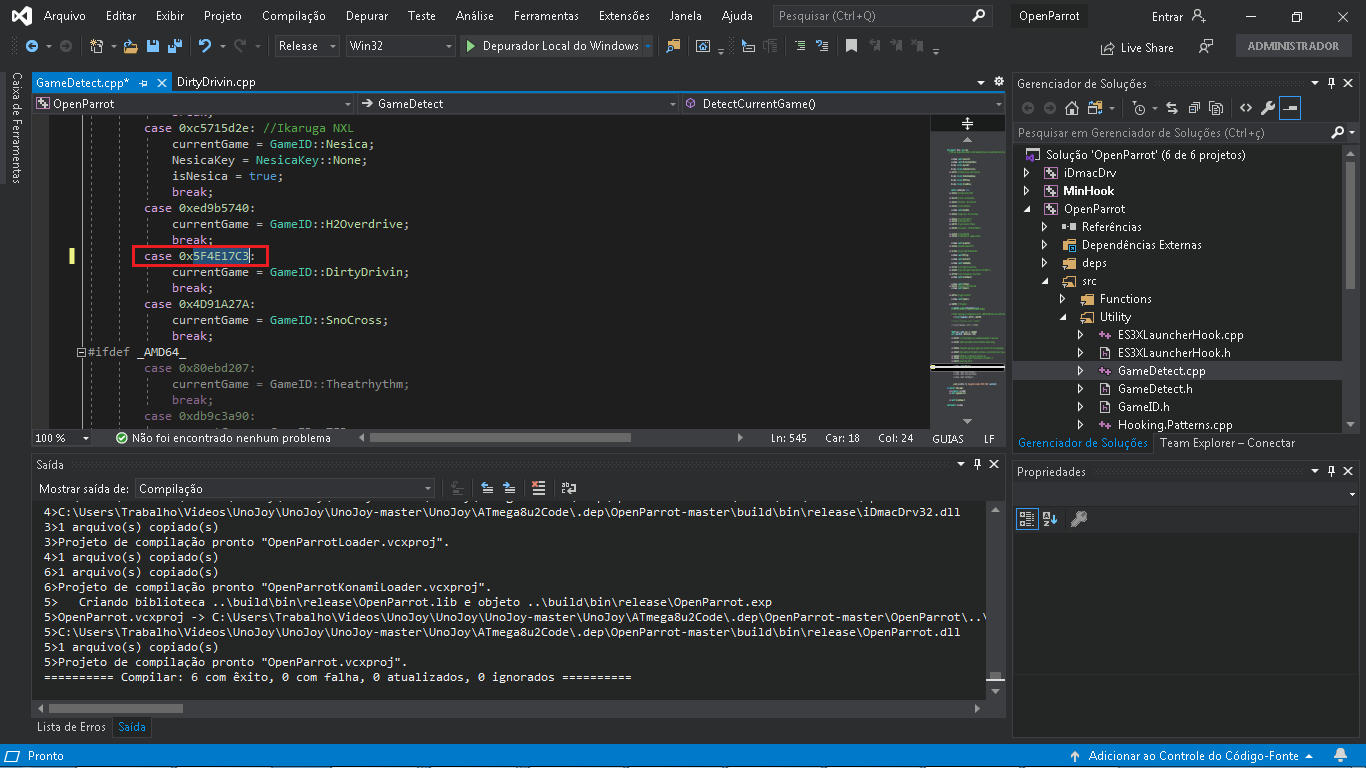This screenshot has height=768, width=1366.
Task: Click the Undo arrow icon
Action: (x=205, y=46)
